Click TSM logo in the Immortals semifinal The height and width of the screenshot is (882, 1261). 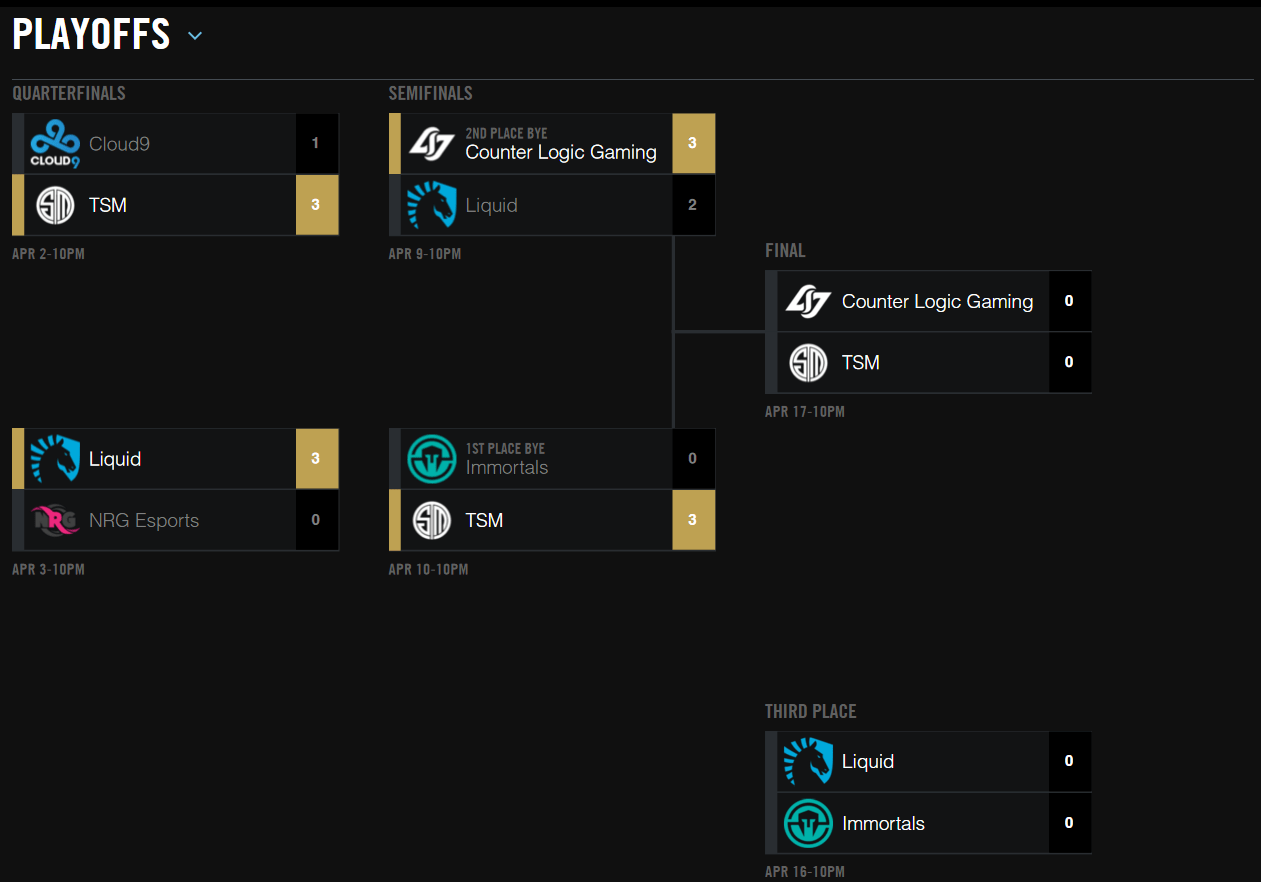coord(431,520)
